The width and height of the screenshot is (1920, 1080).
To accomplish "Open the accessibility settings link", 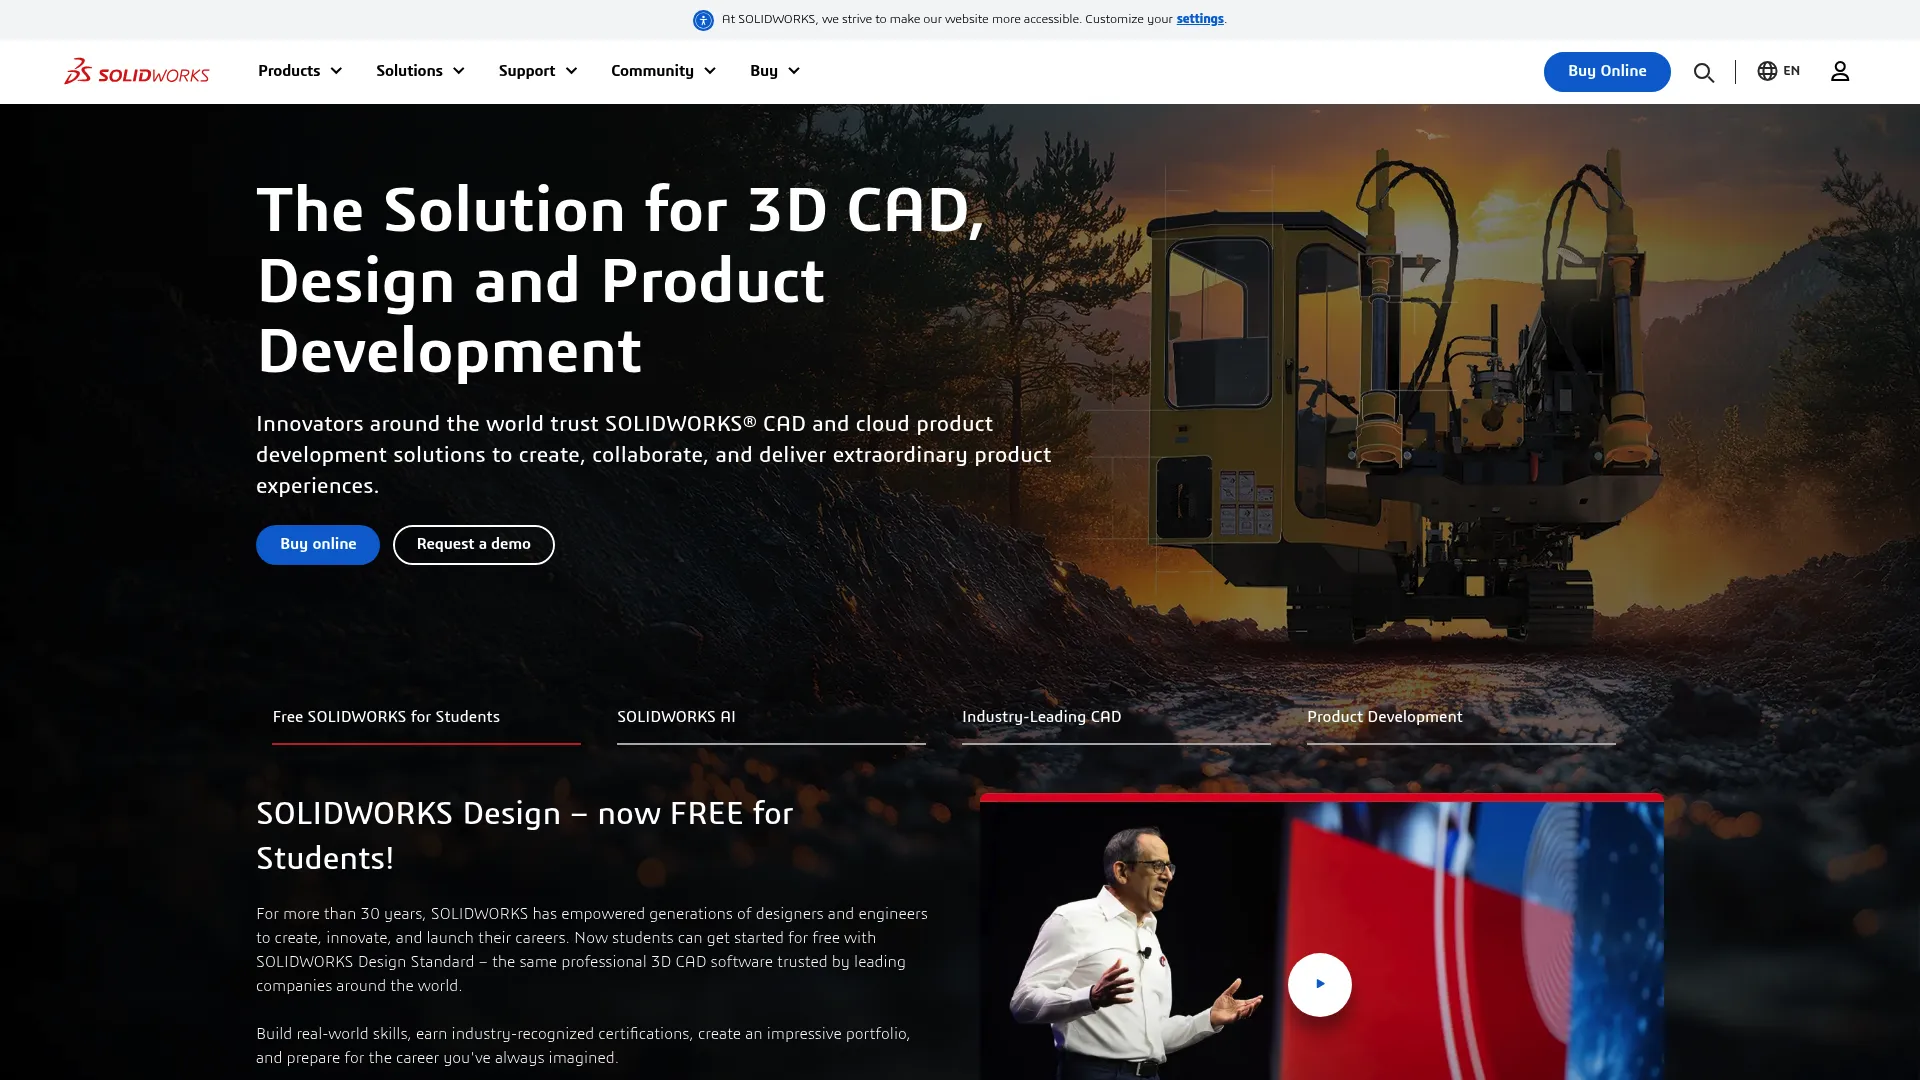I will 1200,19.
